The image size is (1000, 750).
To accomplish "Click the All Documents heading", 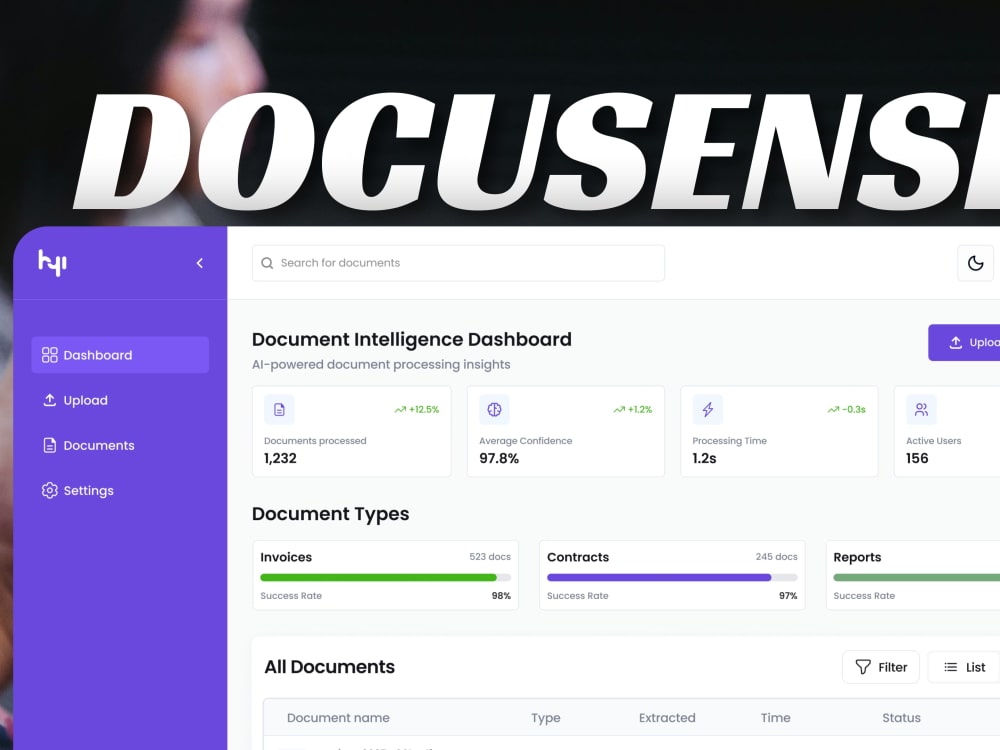I will pos(330,666).
